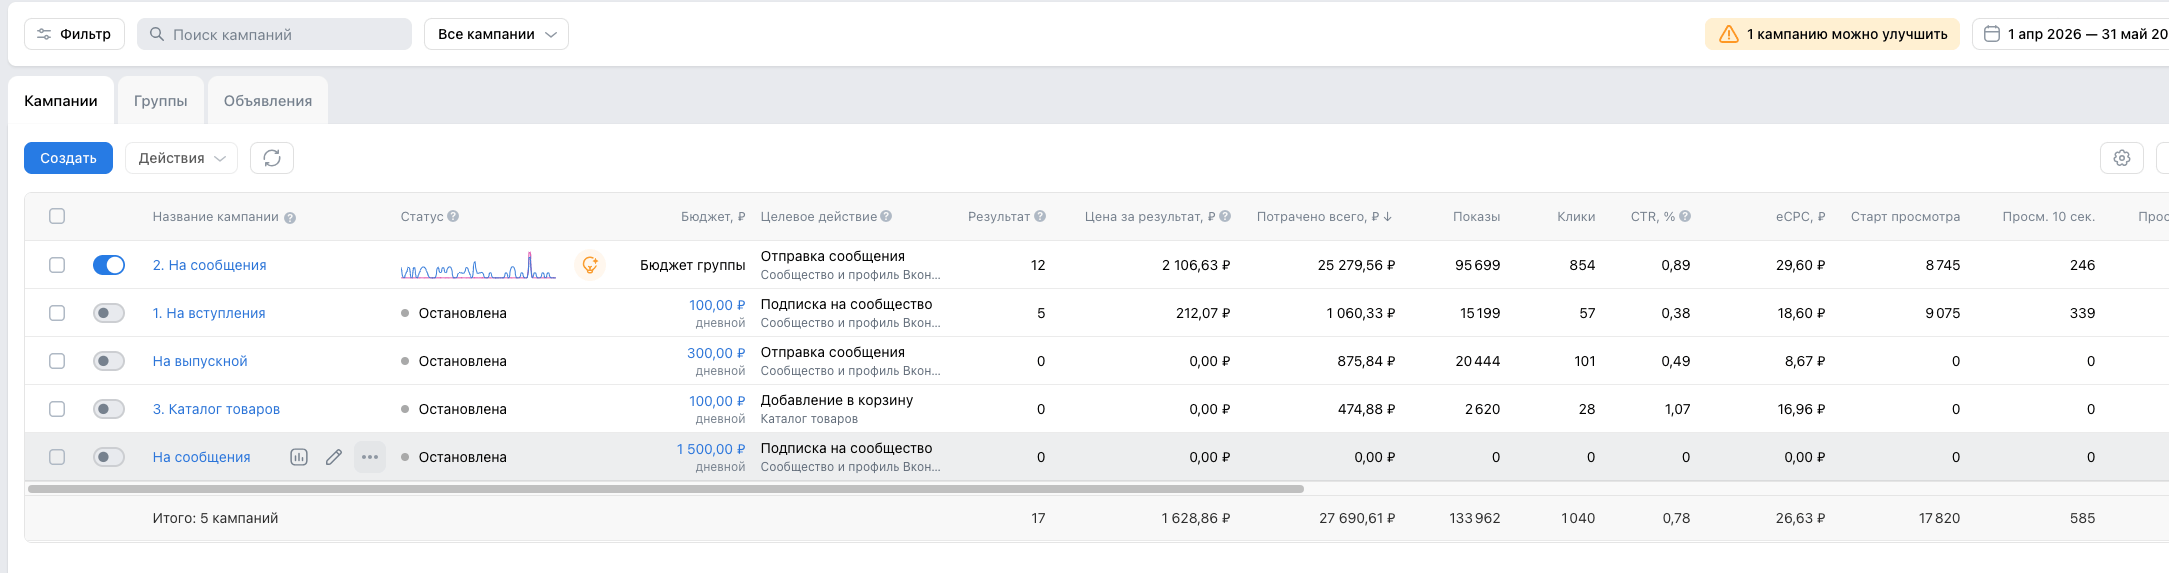Click the help icon next to Целевое действие
The height and width of the screenshot is (573, 2169).
pos(886,217)
